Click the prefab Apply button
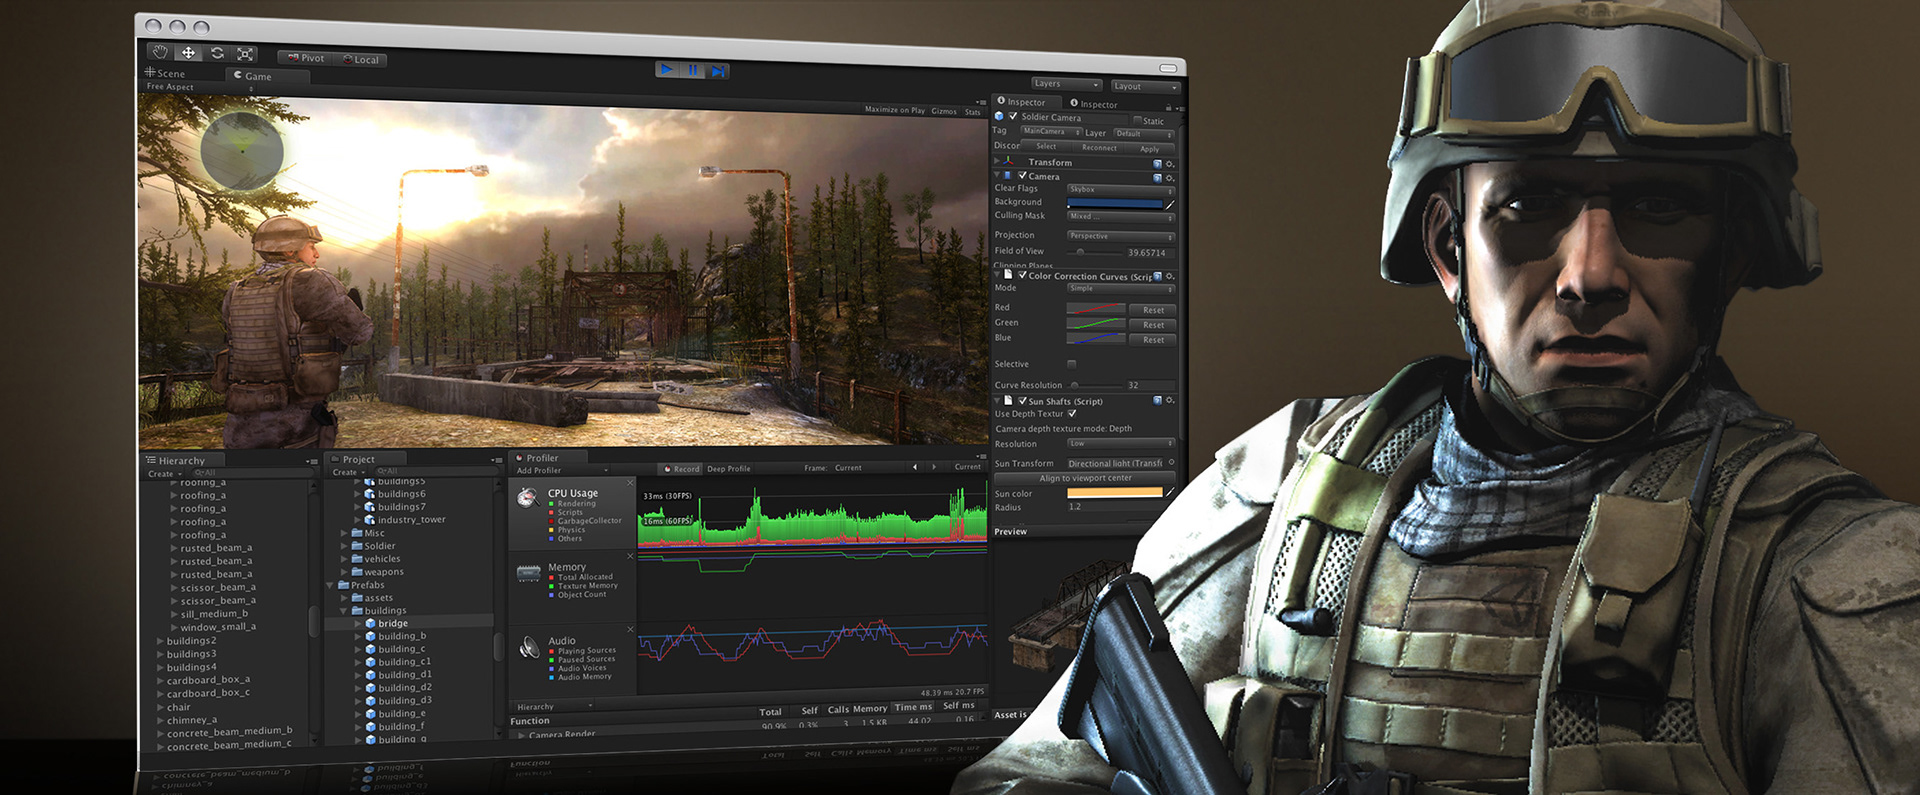Screen dimensions: 1920x795 [1150, 149]
